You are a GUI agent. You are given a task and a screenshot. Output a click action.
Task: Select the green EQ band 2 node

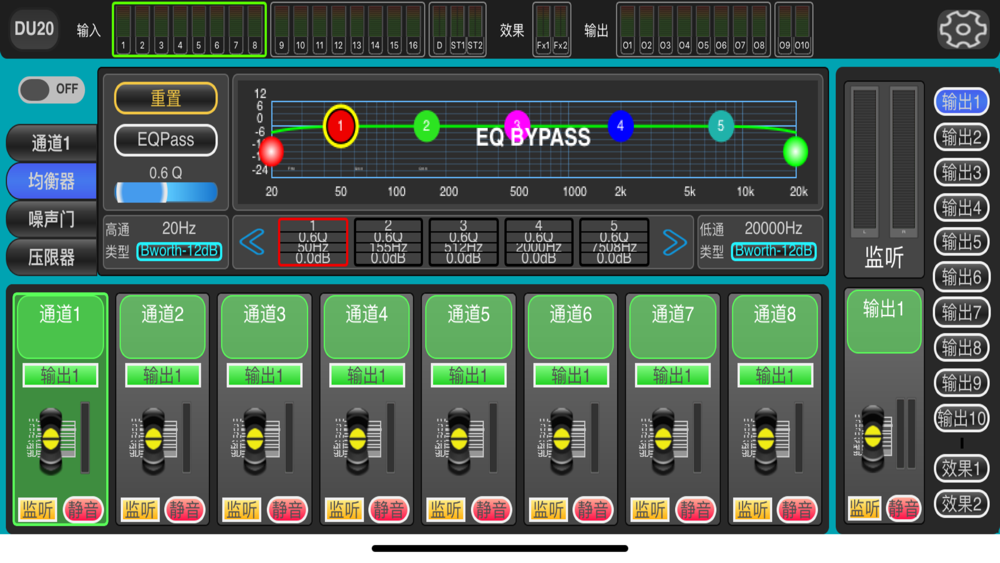pos(426,126)
